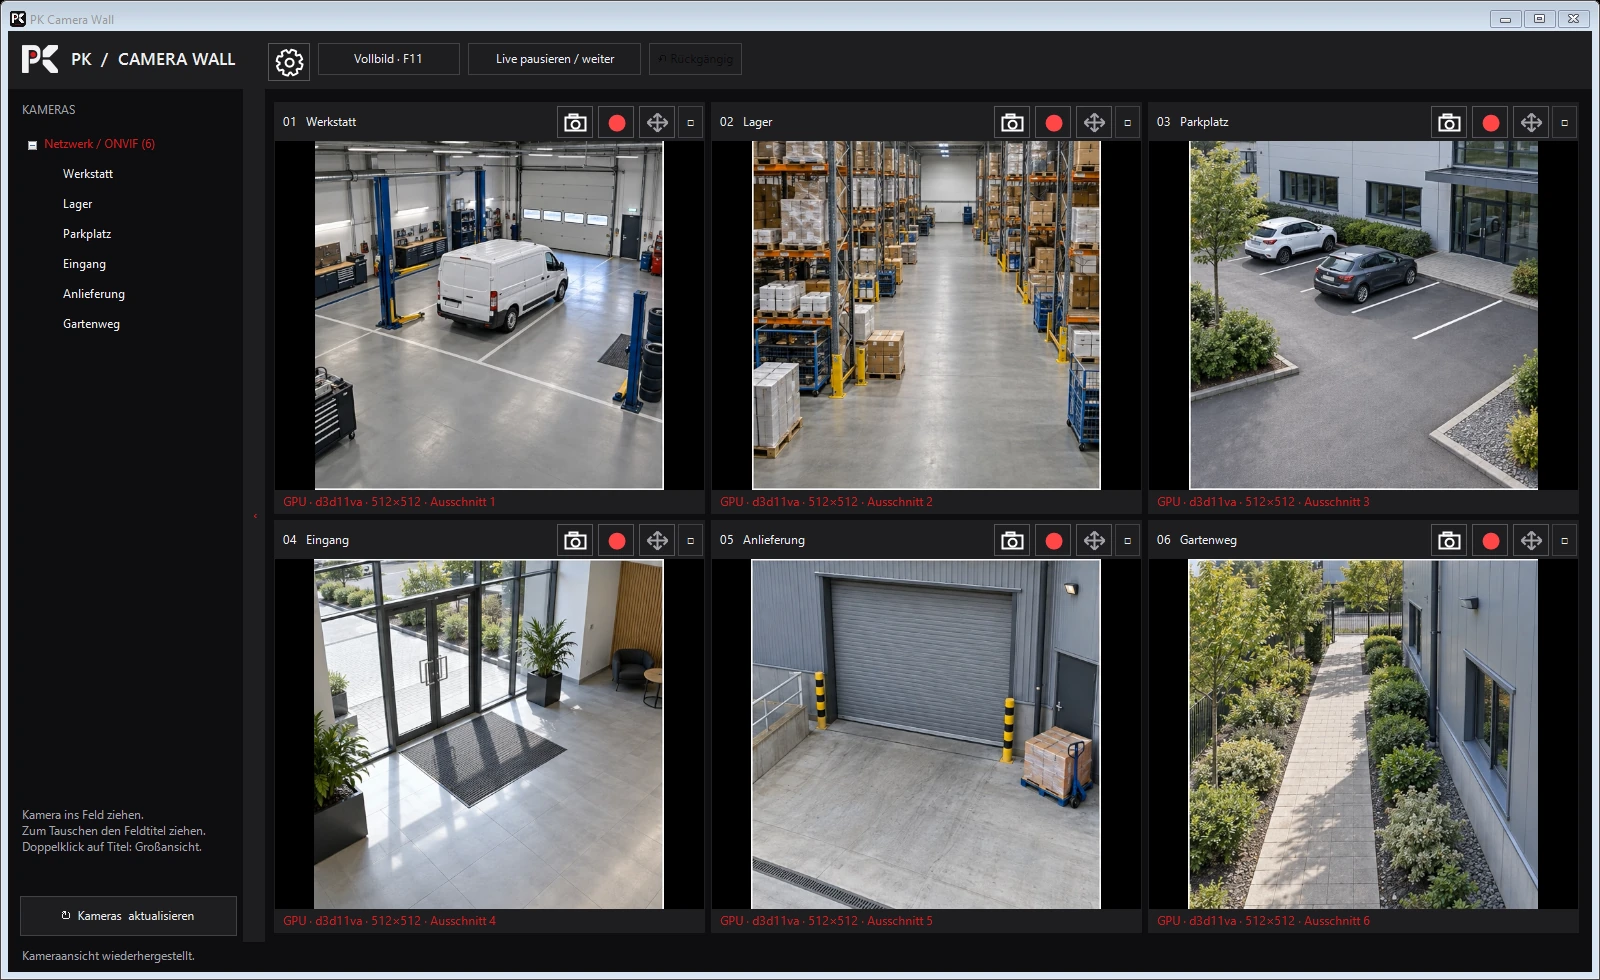Maximize the Eingang tile with square icon
This screenshot has height=980, width=1600.
[691, 540]
